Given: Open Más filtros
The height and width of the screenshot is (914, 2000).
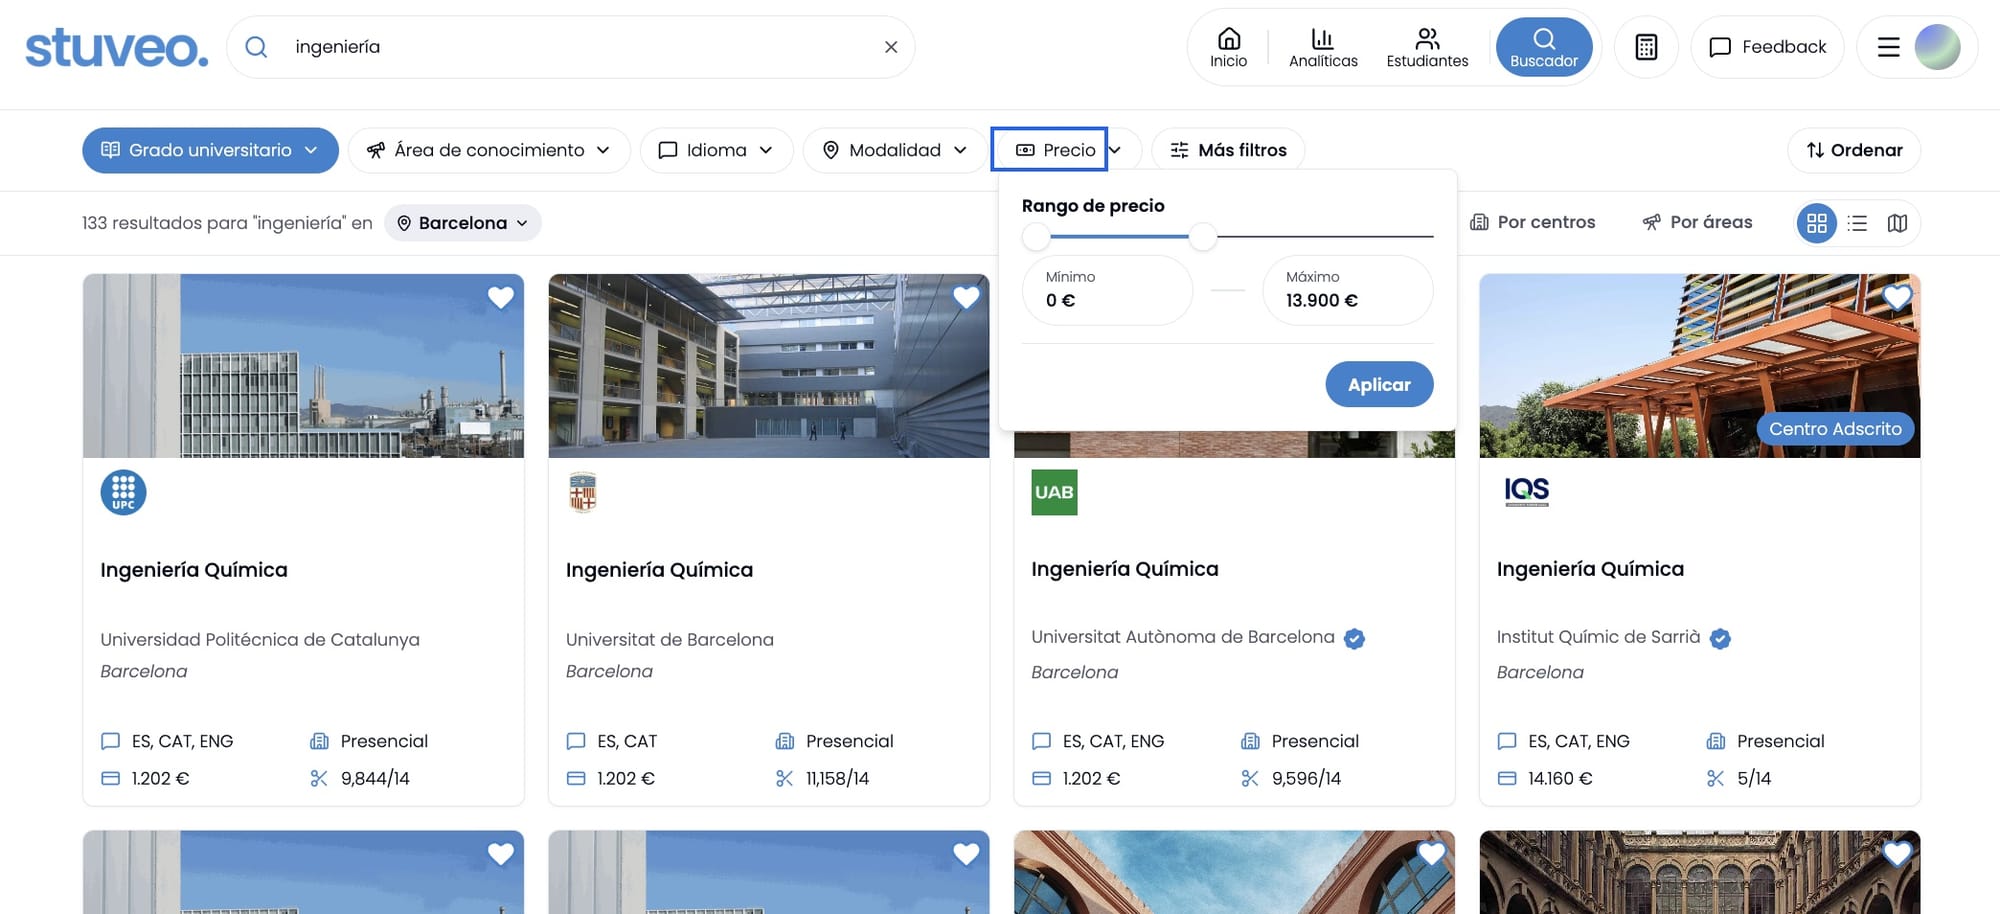Looking at the screenshot, I should (1228, 150).
